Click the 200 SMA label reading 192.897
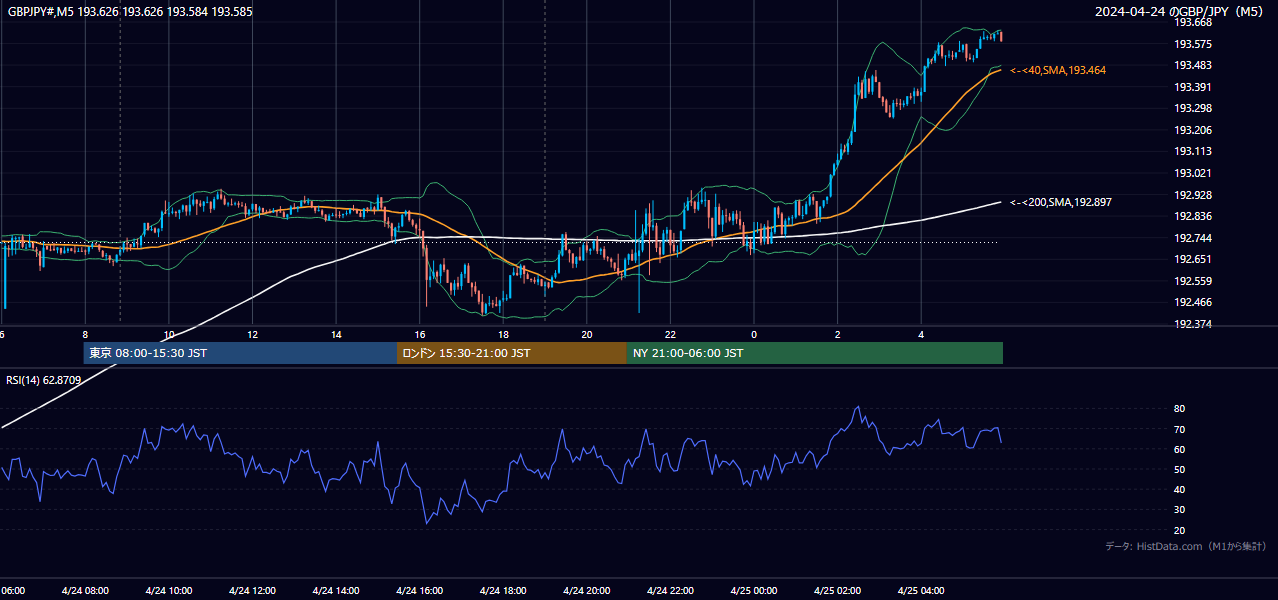The width and height of the screenshot is (1278, 600). [1060, 202]
